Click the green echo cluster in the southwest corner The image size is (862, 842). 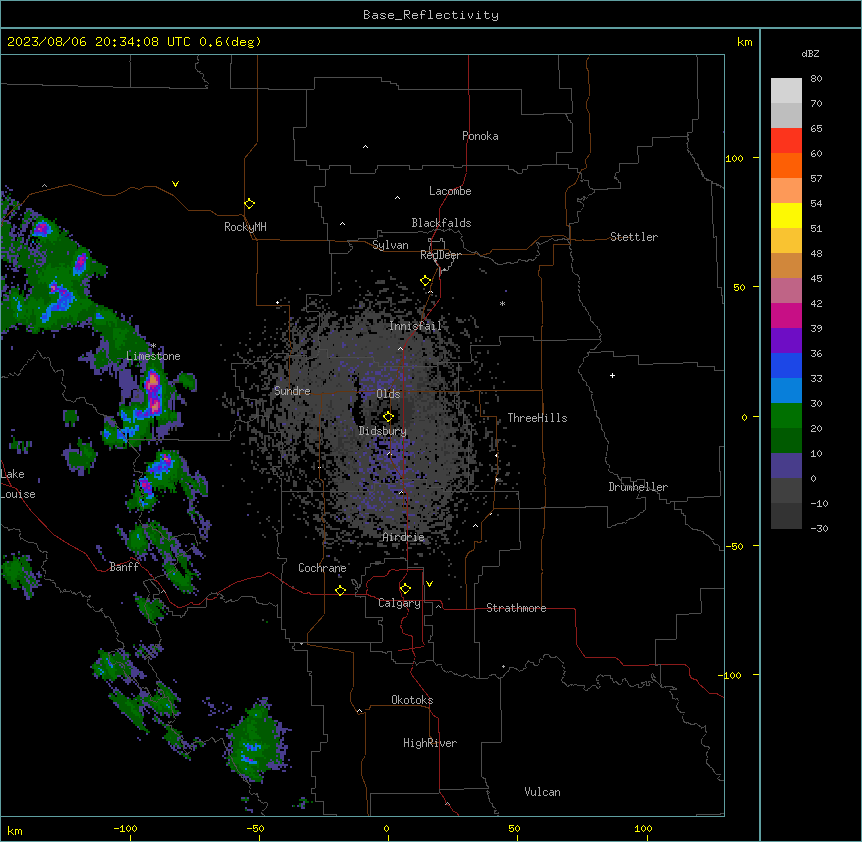[256, 742]
